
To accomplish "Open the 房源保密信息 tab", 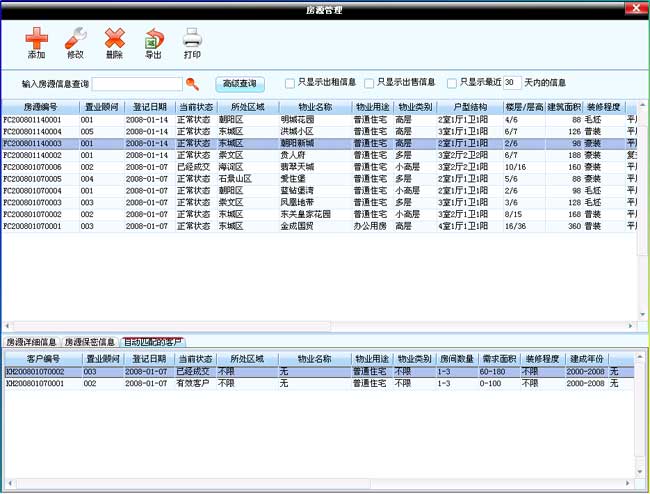I will pyautogui.click(x=90, y=342).
